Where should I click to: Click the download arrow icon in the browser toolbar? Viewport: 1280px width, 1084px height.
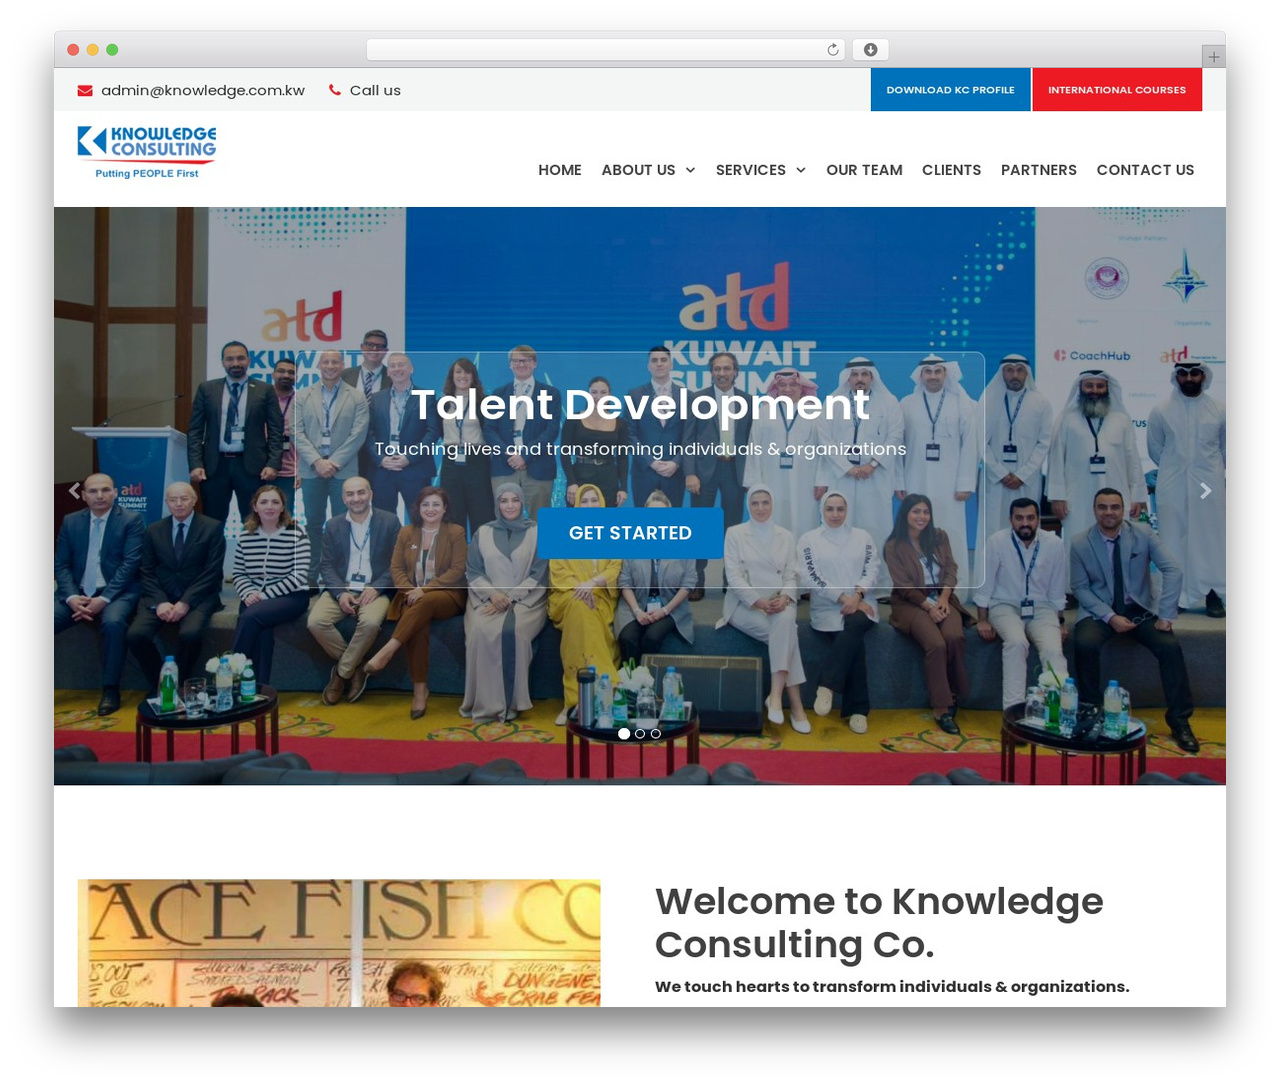[x=871, y=50]
